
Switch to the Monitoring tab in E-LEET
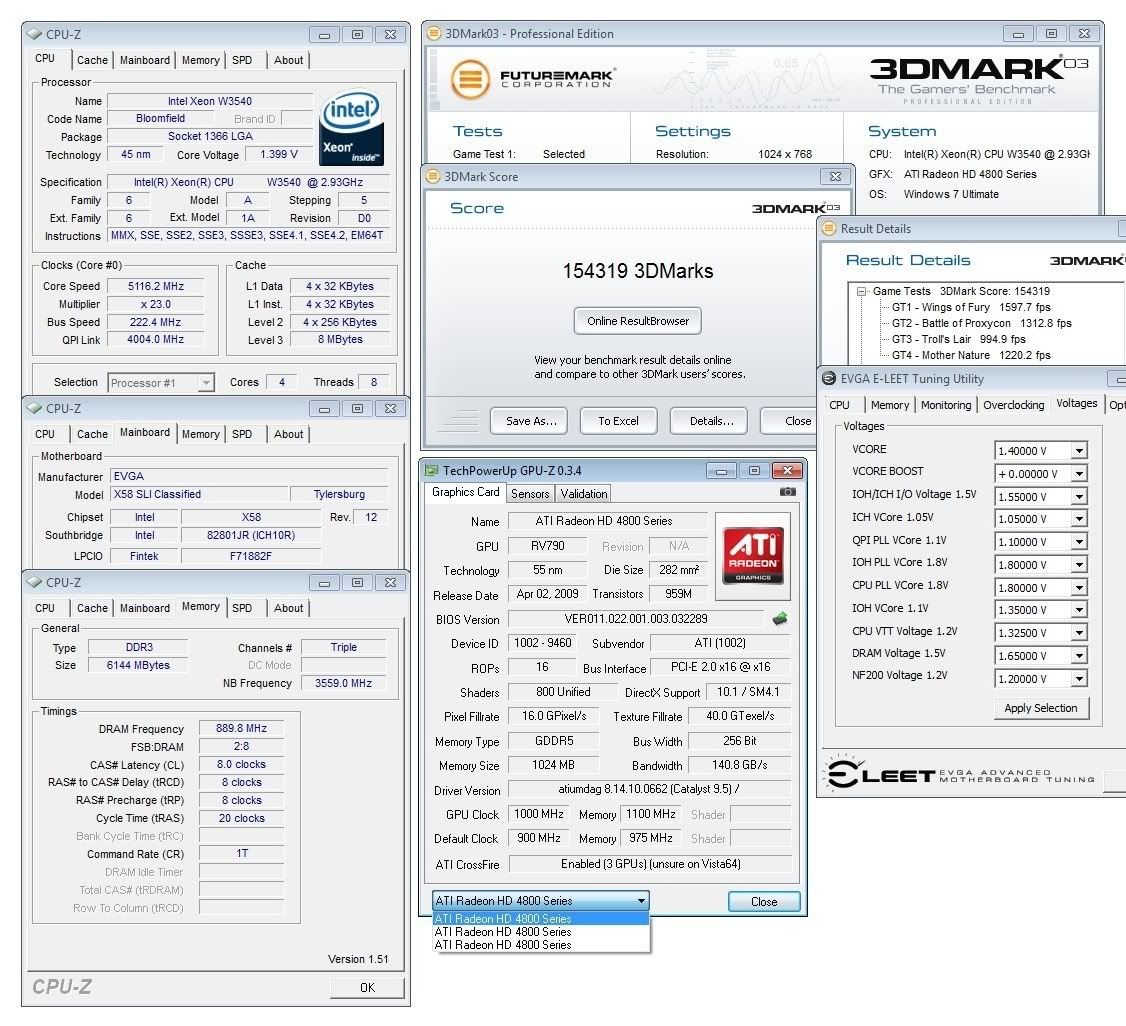pos(946,405)
